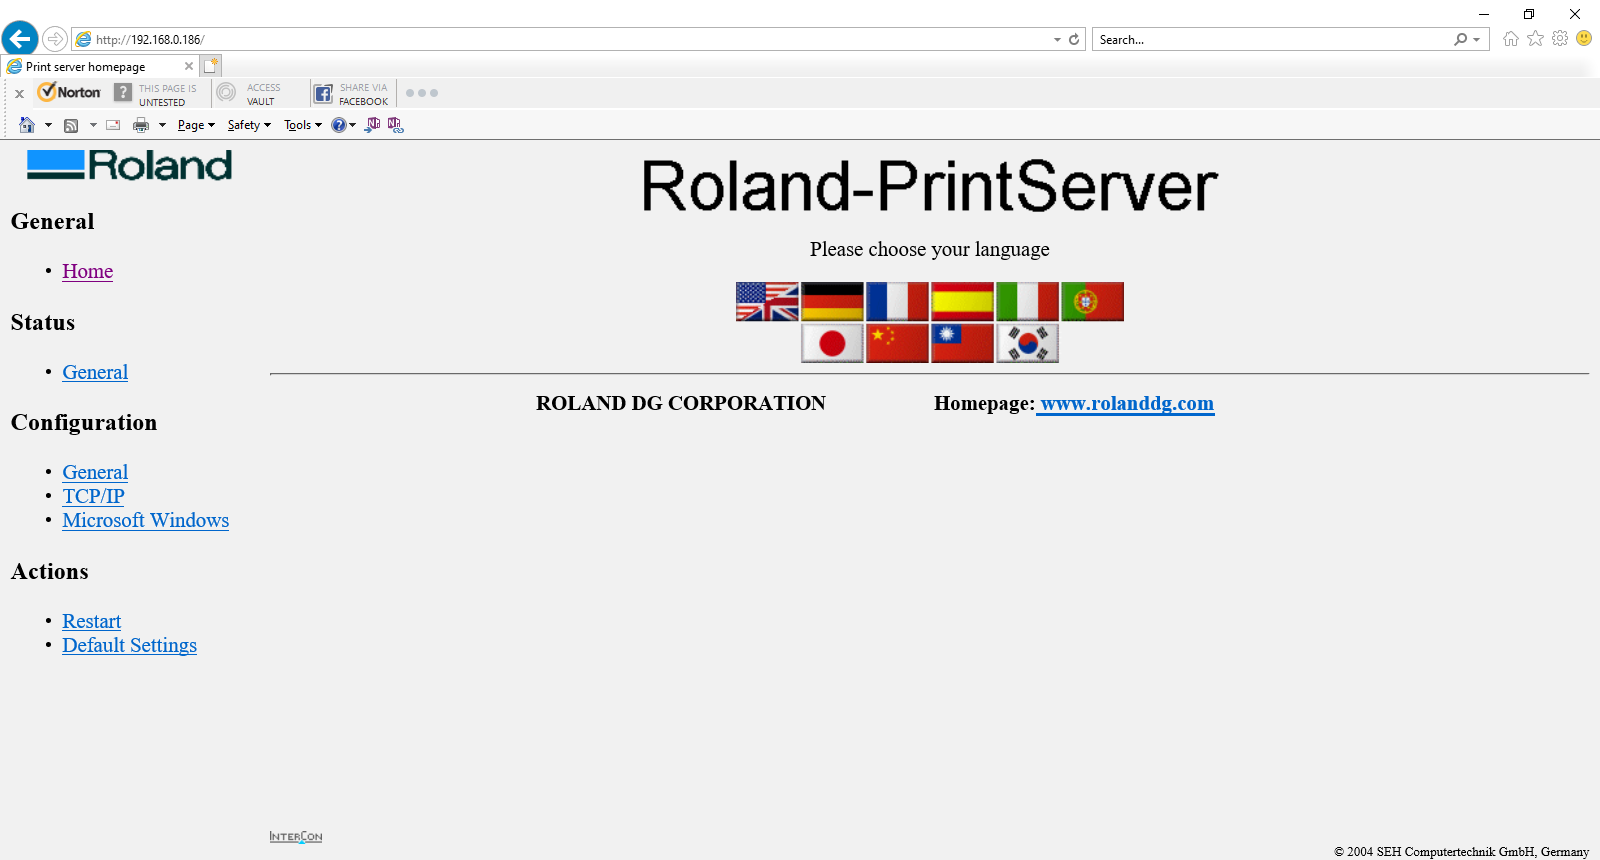The image size is (1600, 860).
Task: Open the browser Home icon at top right
Action: coord(1511,39)
